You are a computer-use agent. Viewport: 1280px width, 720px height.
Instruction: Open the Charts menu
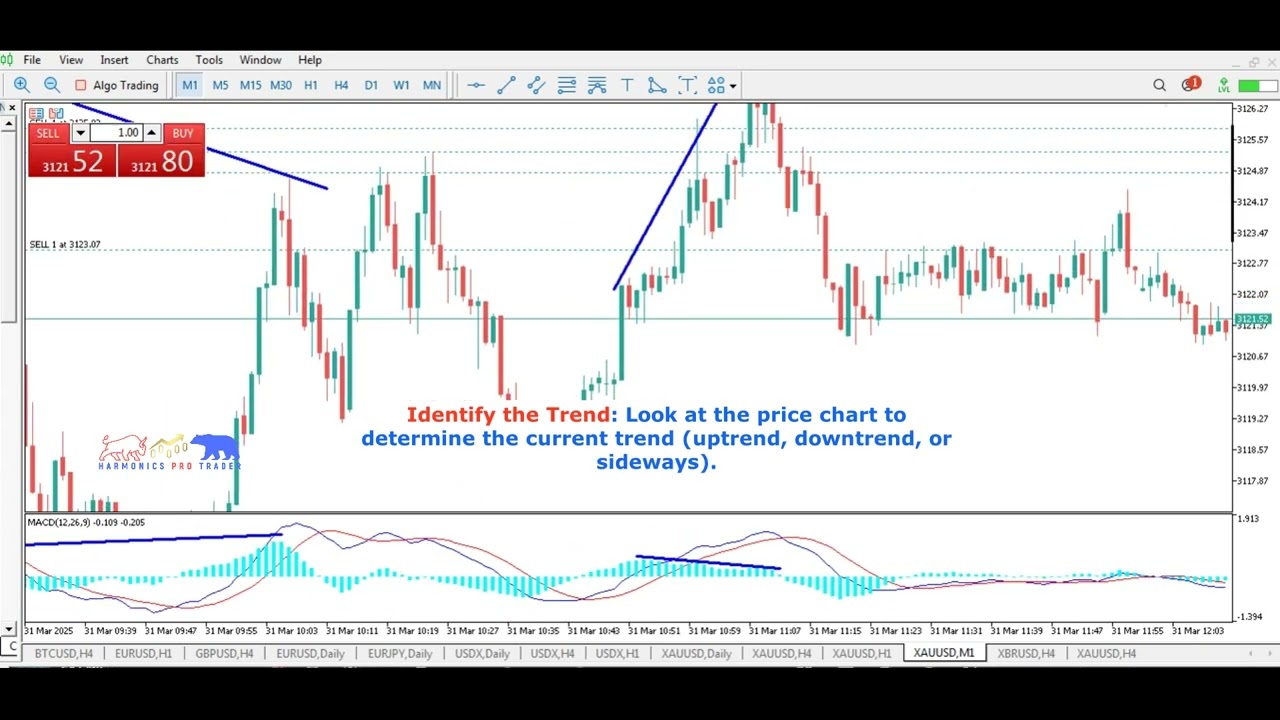click(x=162, y=60)
